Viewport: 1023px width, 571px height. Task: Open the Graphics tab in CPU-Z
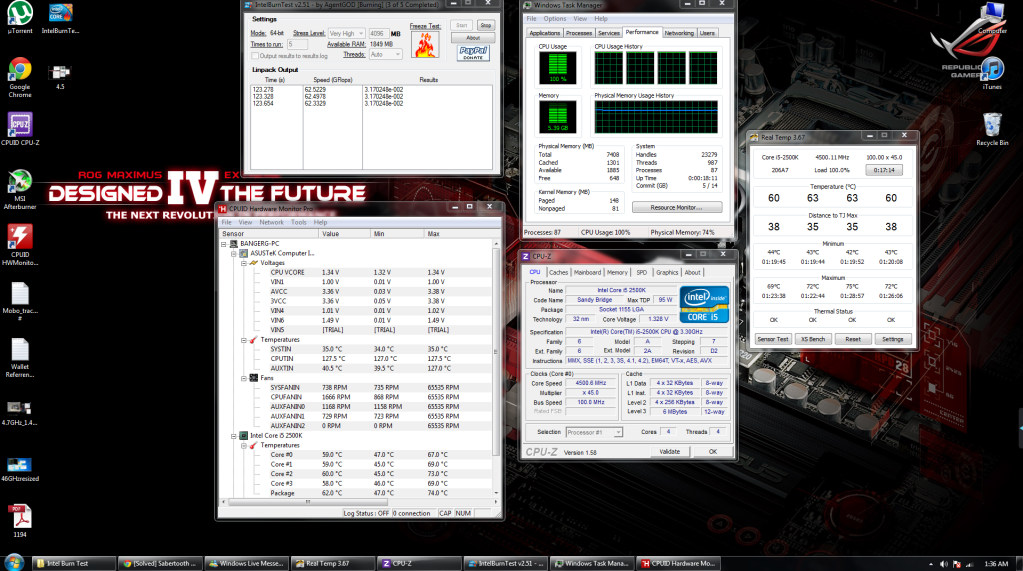point(667,273)
